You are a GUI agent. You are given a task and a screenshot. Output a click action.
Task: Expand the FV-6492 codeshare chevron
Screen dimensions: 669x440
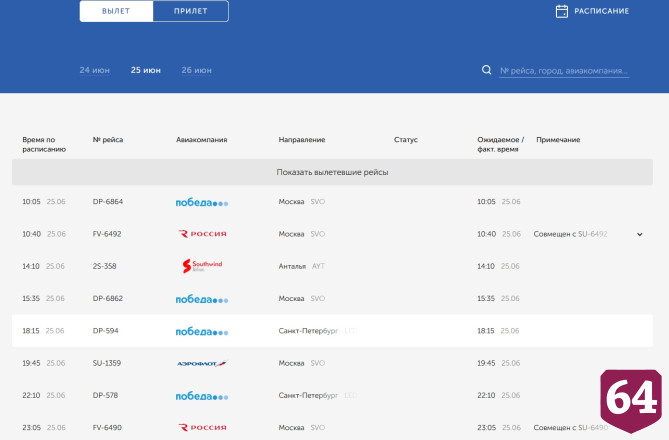pos(640,234)
